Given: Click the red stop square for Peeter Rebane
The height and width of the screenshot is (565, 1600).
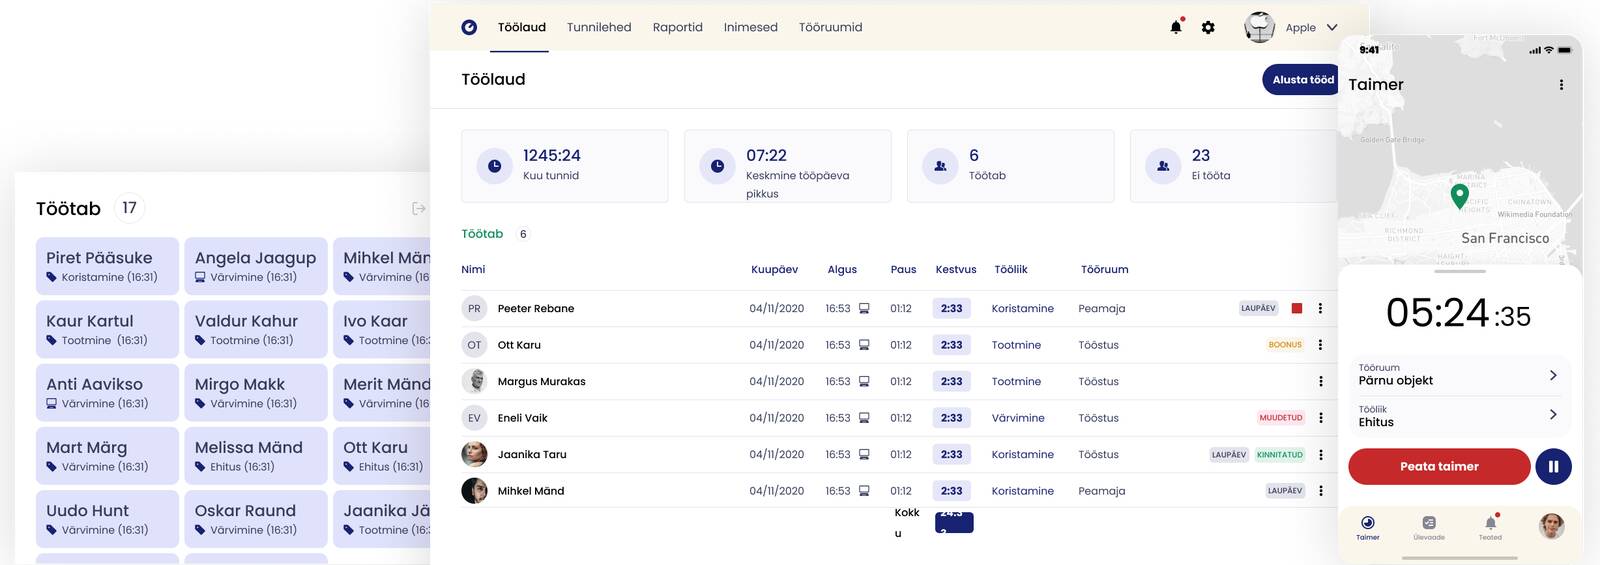Looking at the screenshot, I should click(x=1297, y=309).
